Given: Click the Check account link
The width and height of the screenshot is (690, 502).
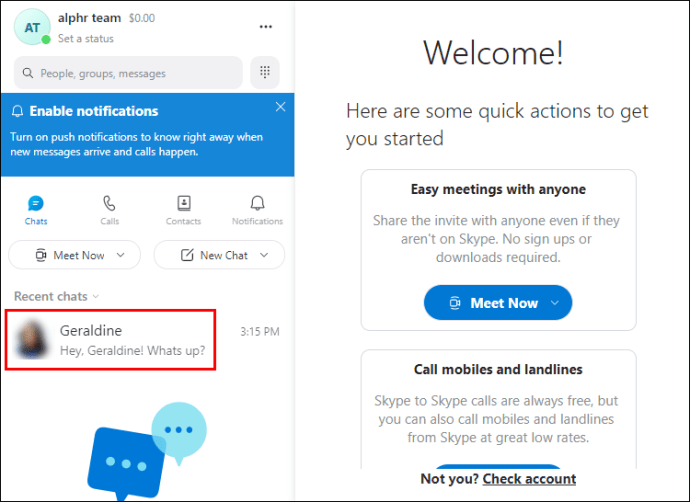Looking at the screenshot, I should (x=529, y=479).
